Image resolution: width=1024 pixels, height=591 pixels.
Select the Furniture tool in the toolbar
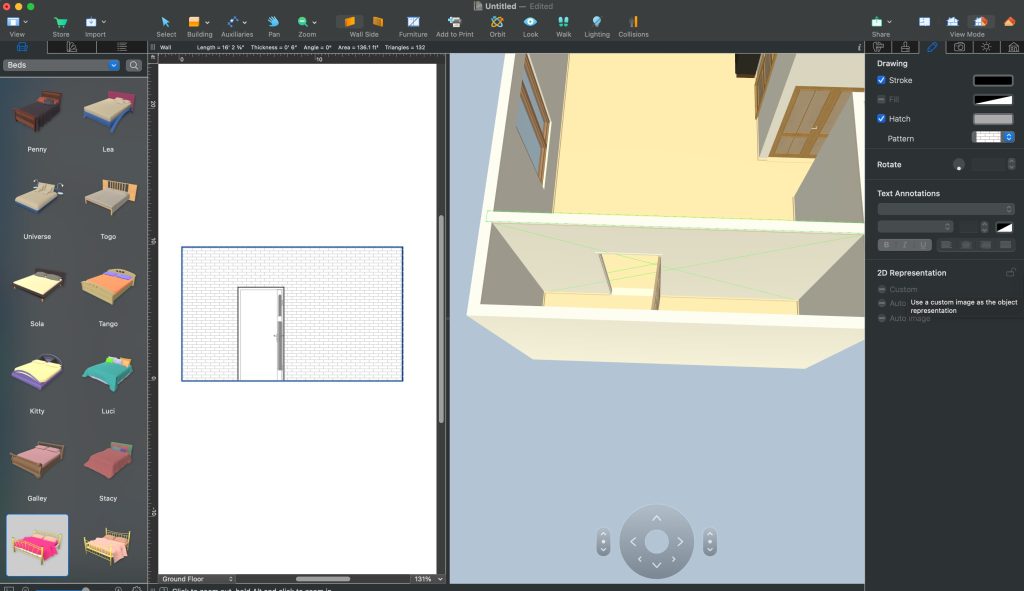pyautogui.click(x=413, y=22)
